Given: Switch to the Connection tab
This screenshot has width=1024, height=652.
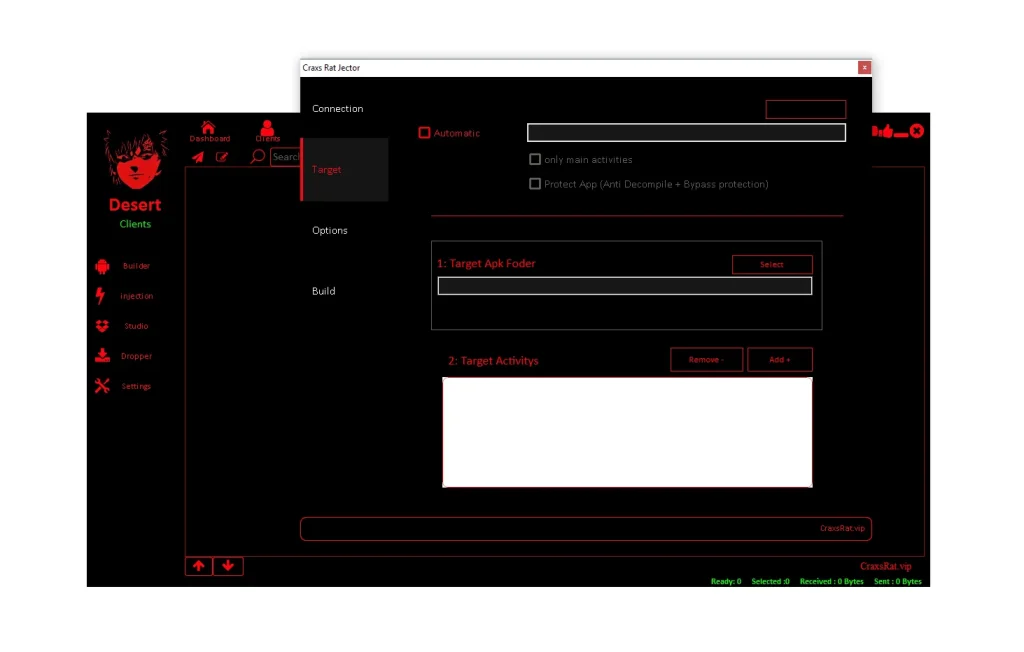Looking at the screenshot, I should point(338,109).
